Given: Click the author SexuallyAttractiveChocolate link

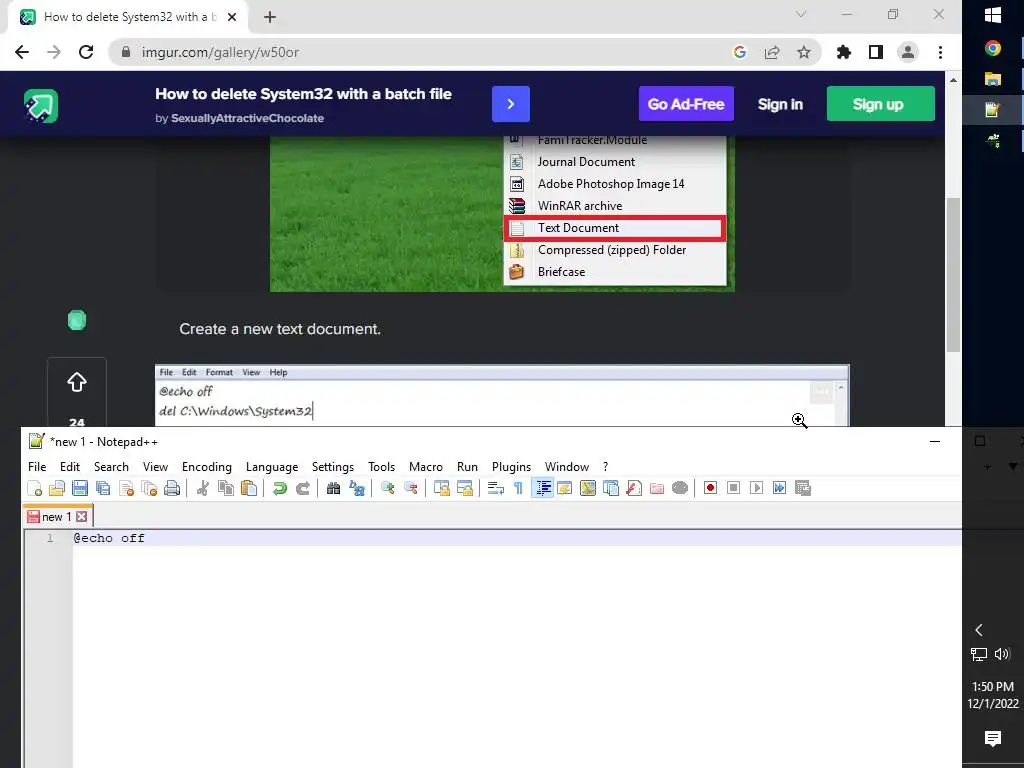Looking at the screenshot, I should (x=248, y=118).
